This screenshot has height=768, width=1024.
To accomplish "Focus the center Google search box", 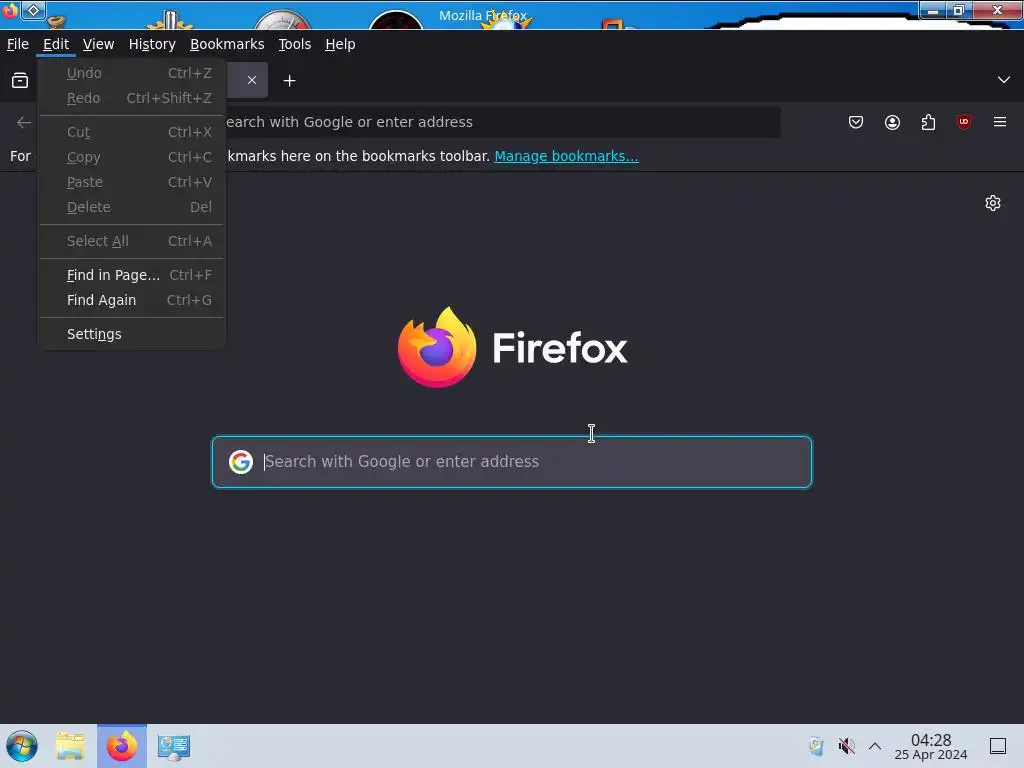I will coord(512,462).
